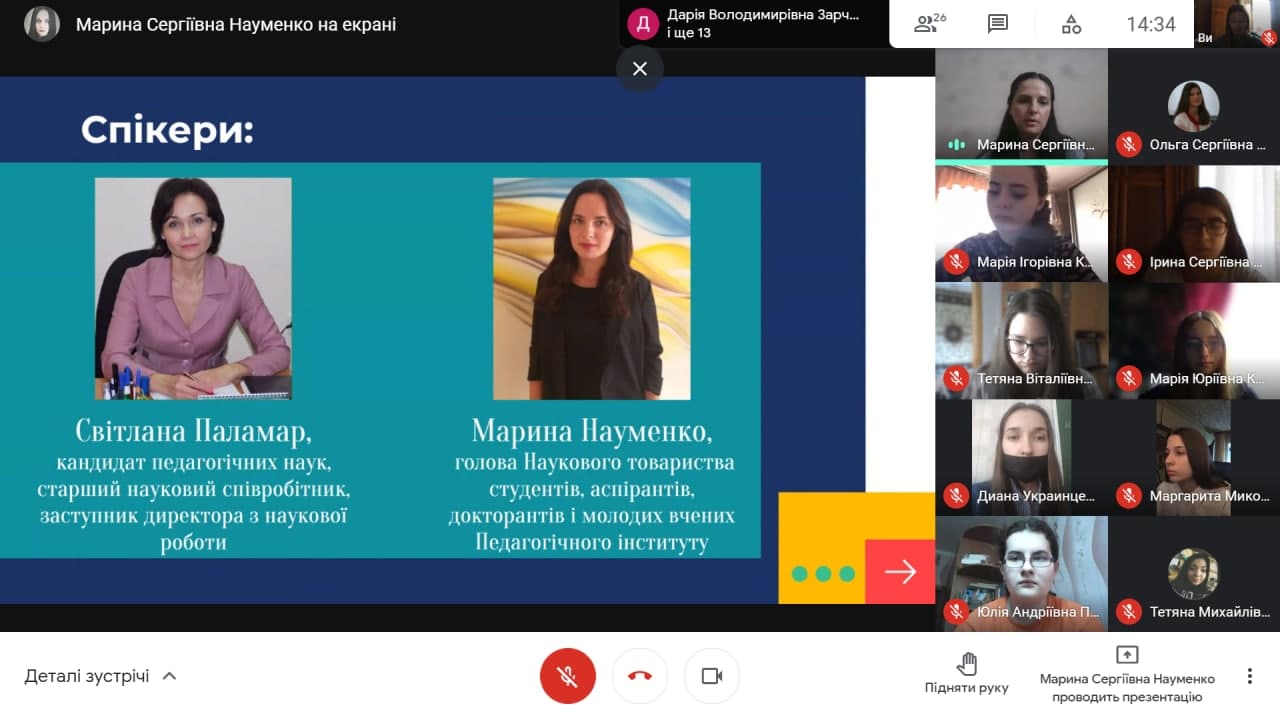Click the three green dots on slide
This screenshot has height=720, width=1280.
click(x=822, y=574)
